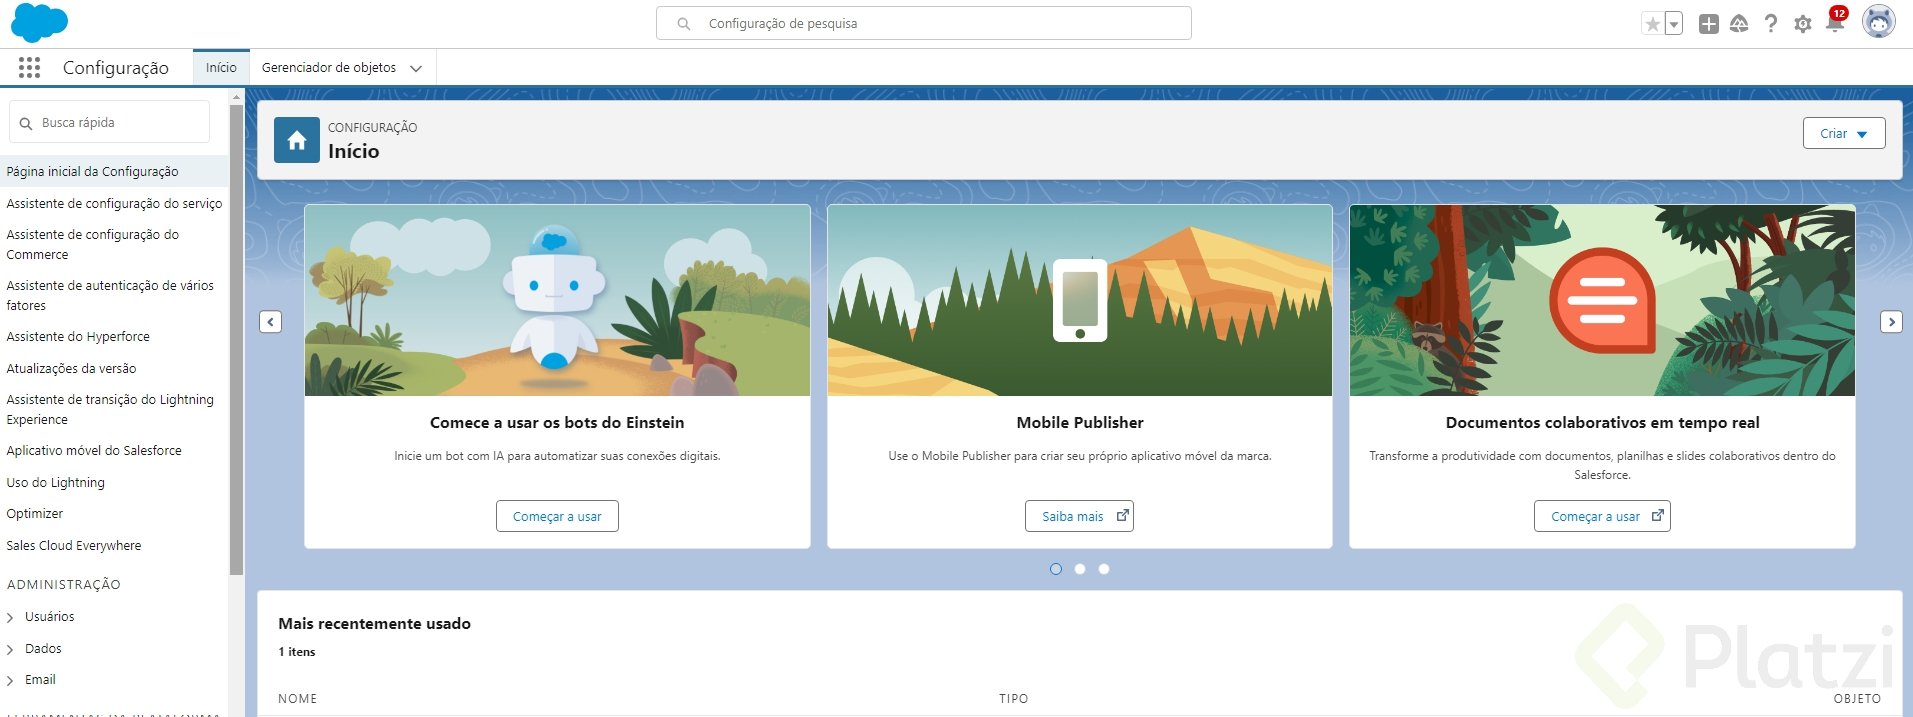Expand the Email tree section

pyautogui.click(x=10, y=681)
